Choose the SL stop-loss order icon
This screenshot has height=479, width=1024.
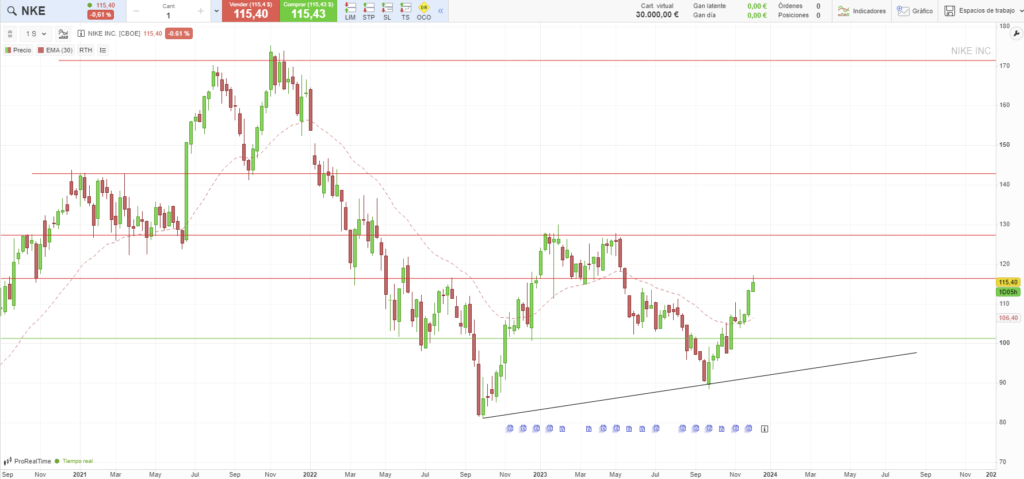(387, 11)
